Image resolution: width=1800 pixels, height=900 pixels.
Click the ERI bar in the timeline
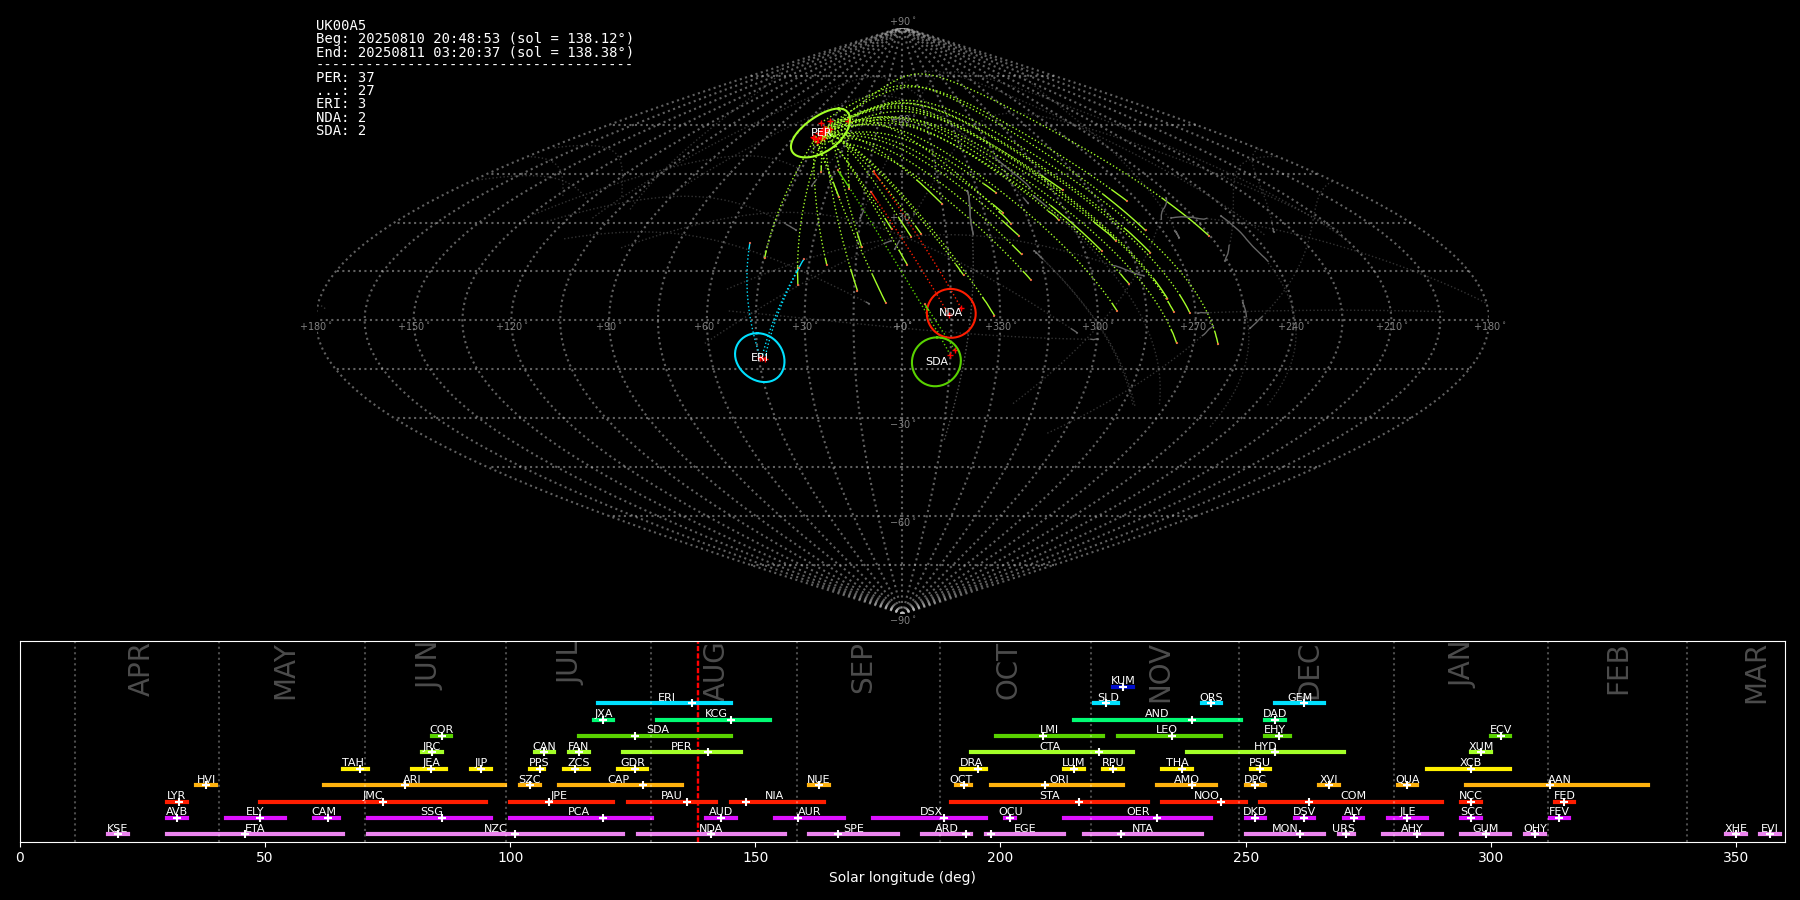(x=664, y=703)
